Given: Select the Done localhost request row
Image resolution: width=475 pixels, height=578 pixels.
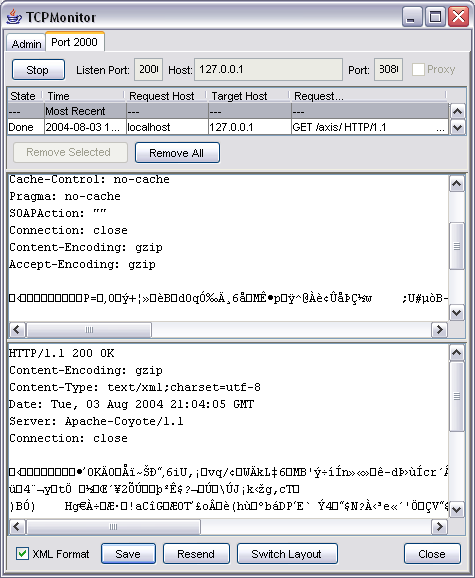Looking at the screenshot, I should [x=228, y=127].
